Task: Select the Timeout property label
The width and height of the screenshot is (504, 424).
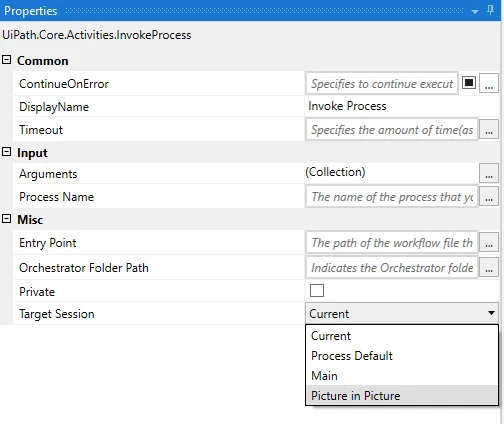Action: click(x=41, y=130)
